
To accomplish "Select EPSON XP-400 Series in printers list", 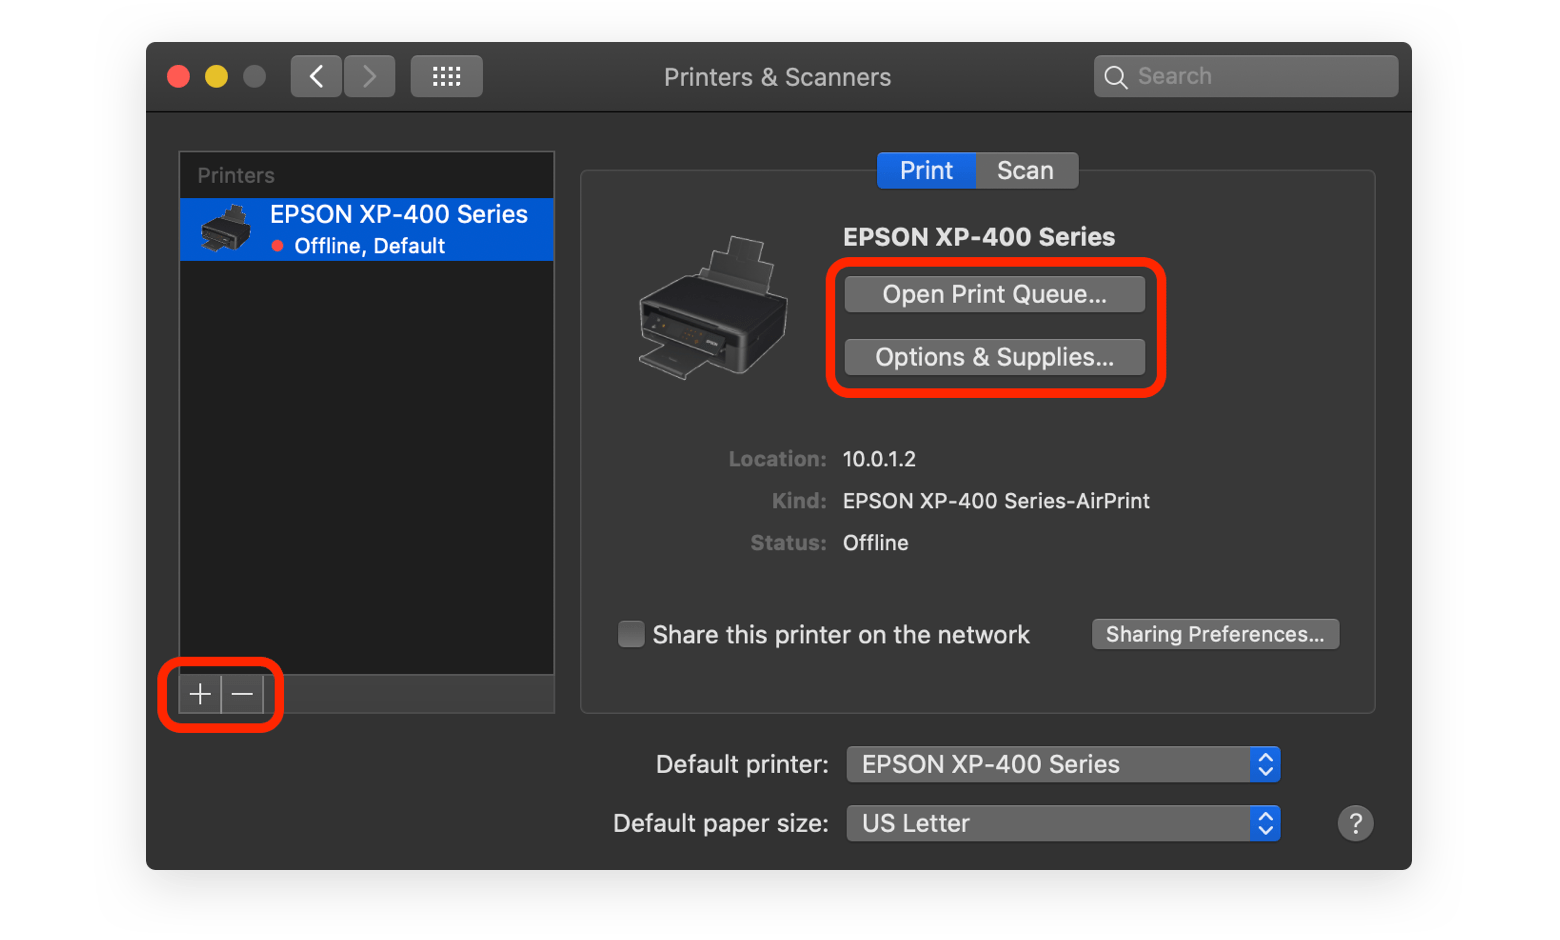I will [398, 228].
